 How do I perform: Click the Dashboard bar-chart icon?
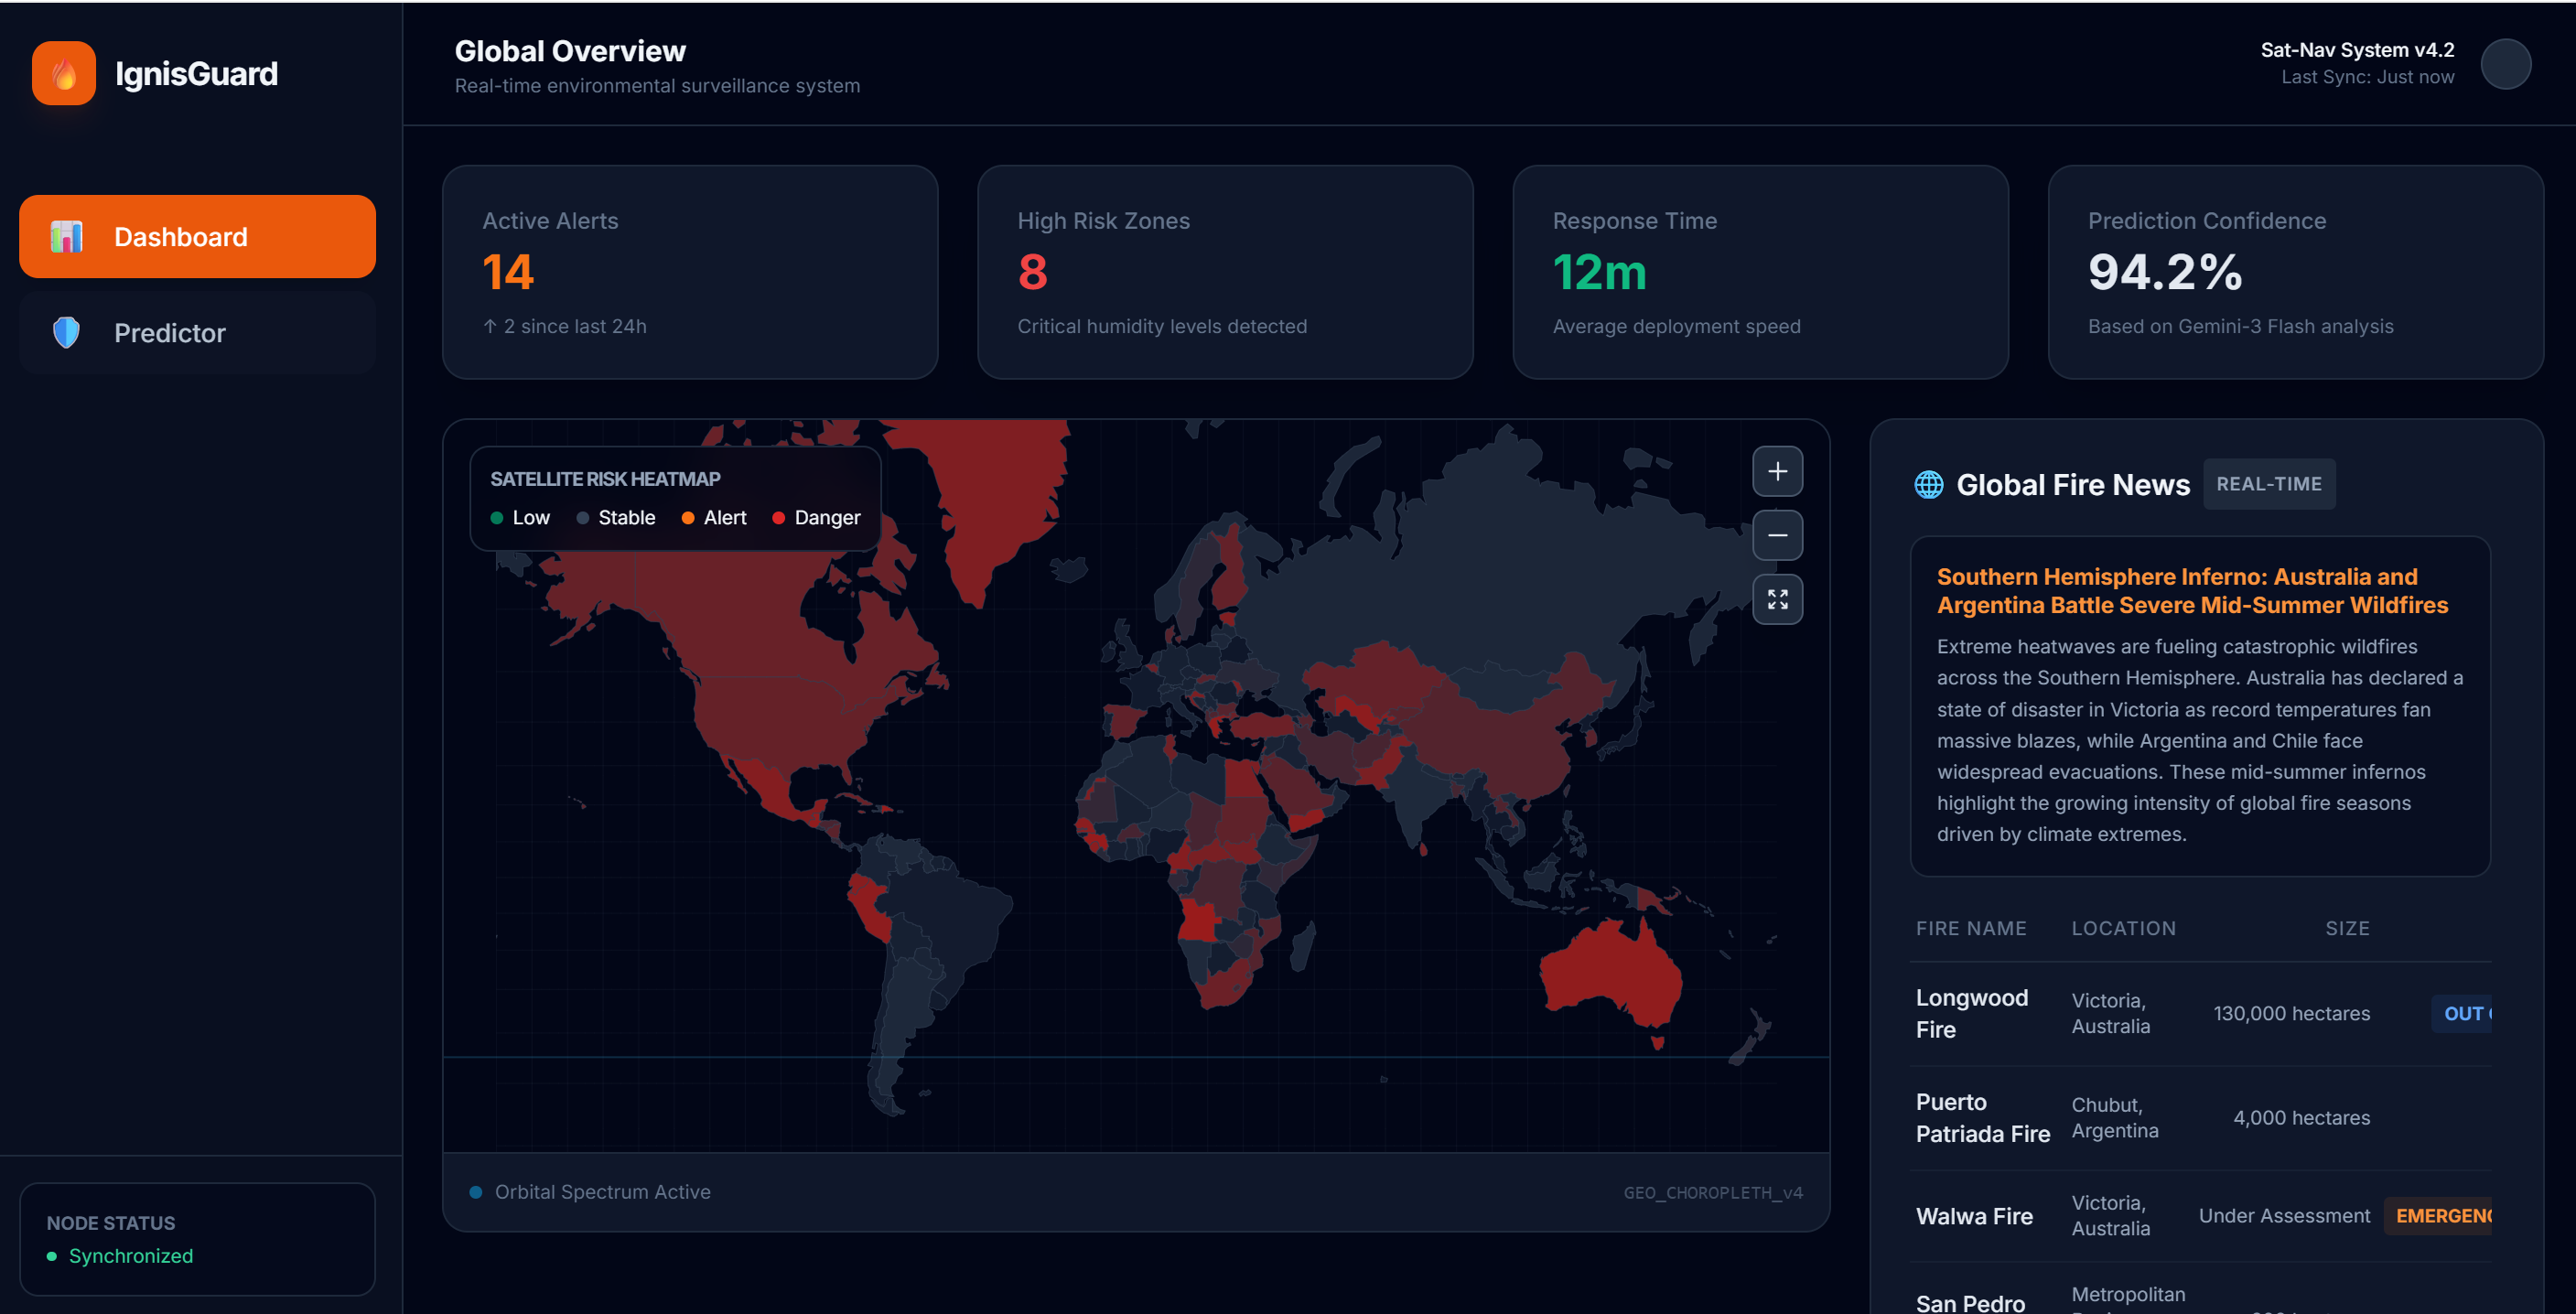(67, 237)
